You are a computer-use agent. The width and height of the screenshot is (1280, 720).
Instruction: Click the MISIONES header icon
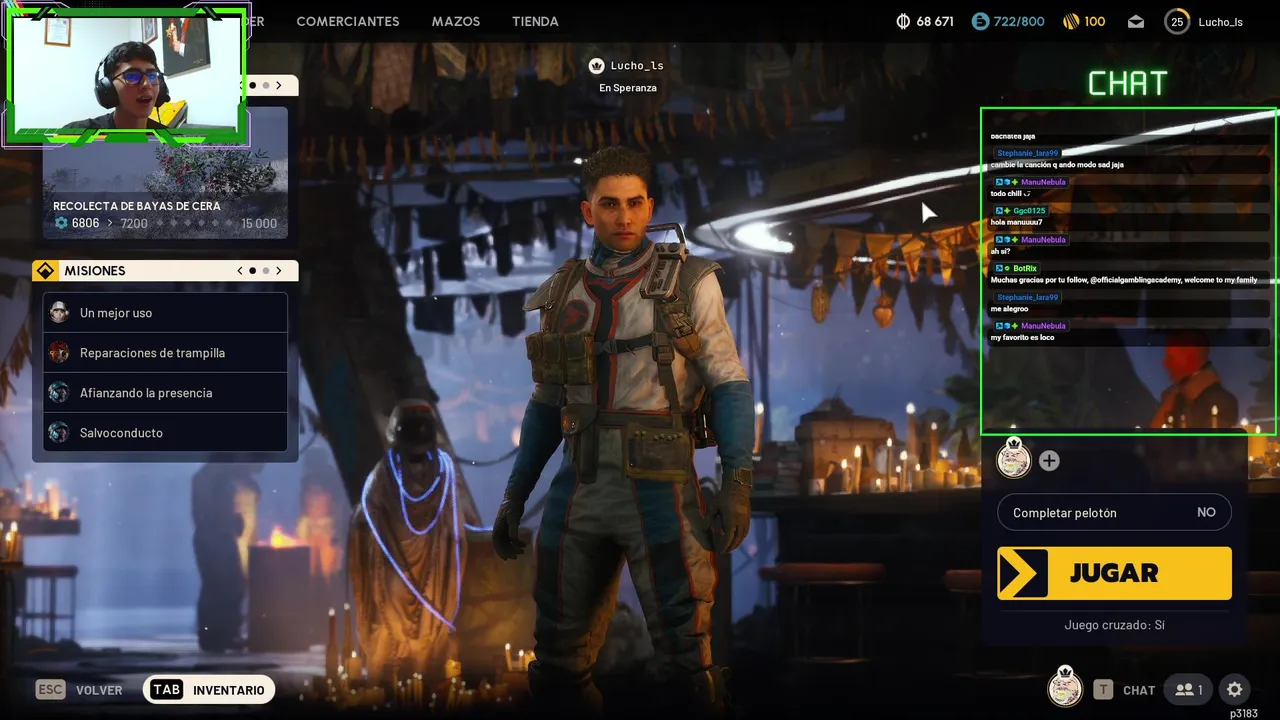tap(45, 271)
